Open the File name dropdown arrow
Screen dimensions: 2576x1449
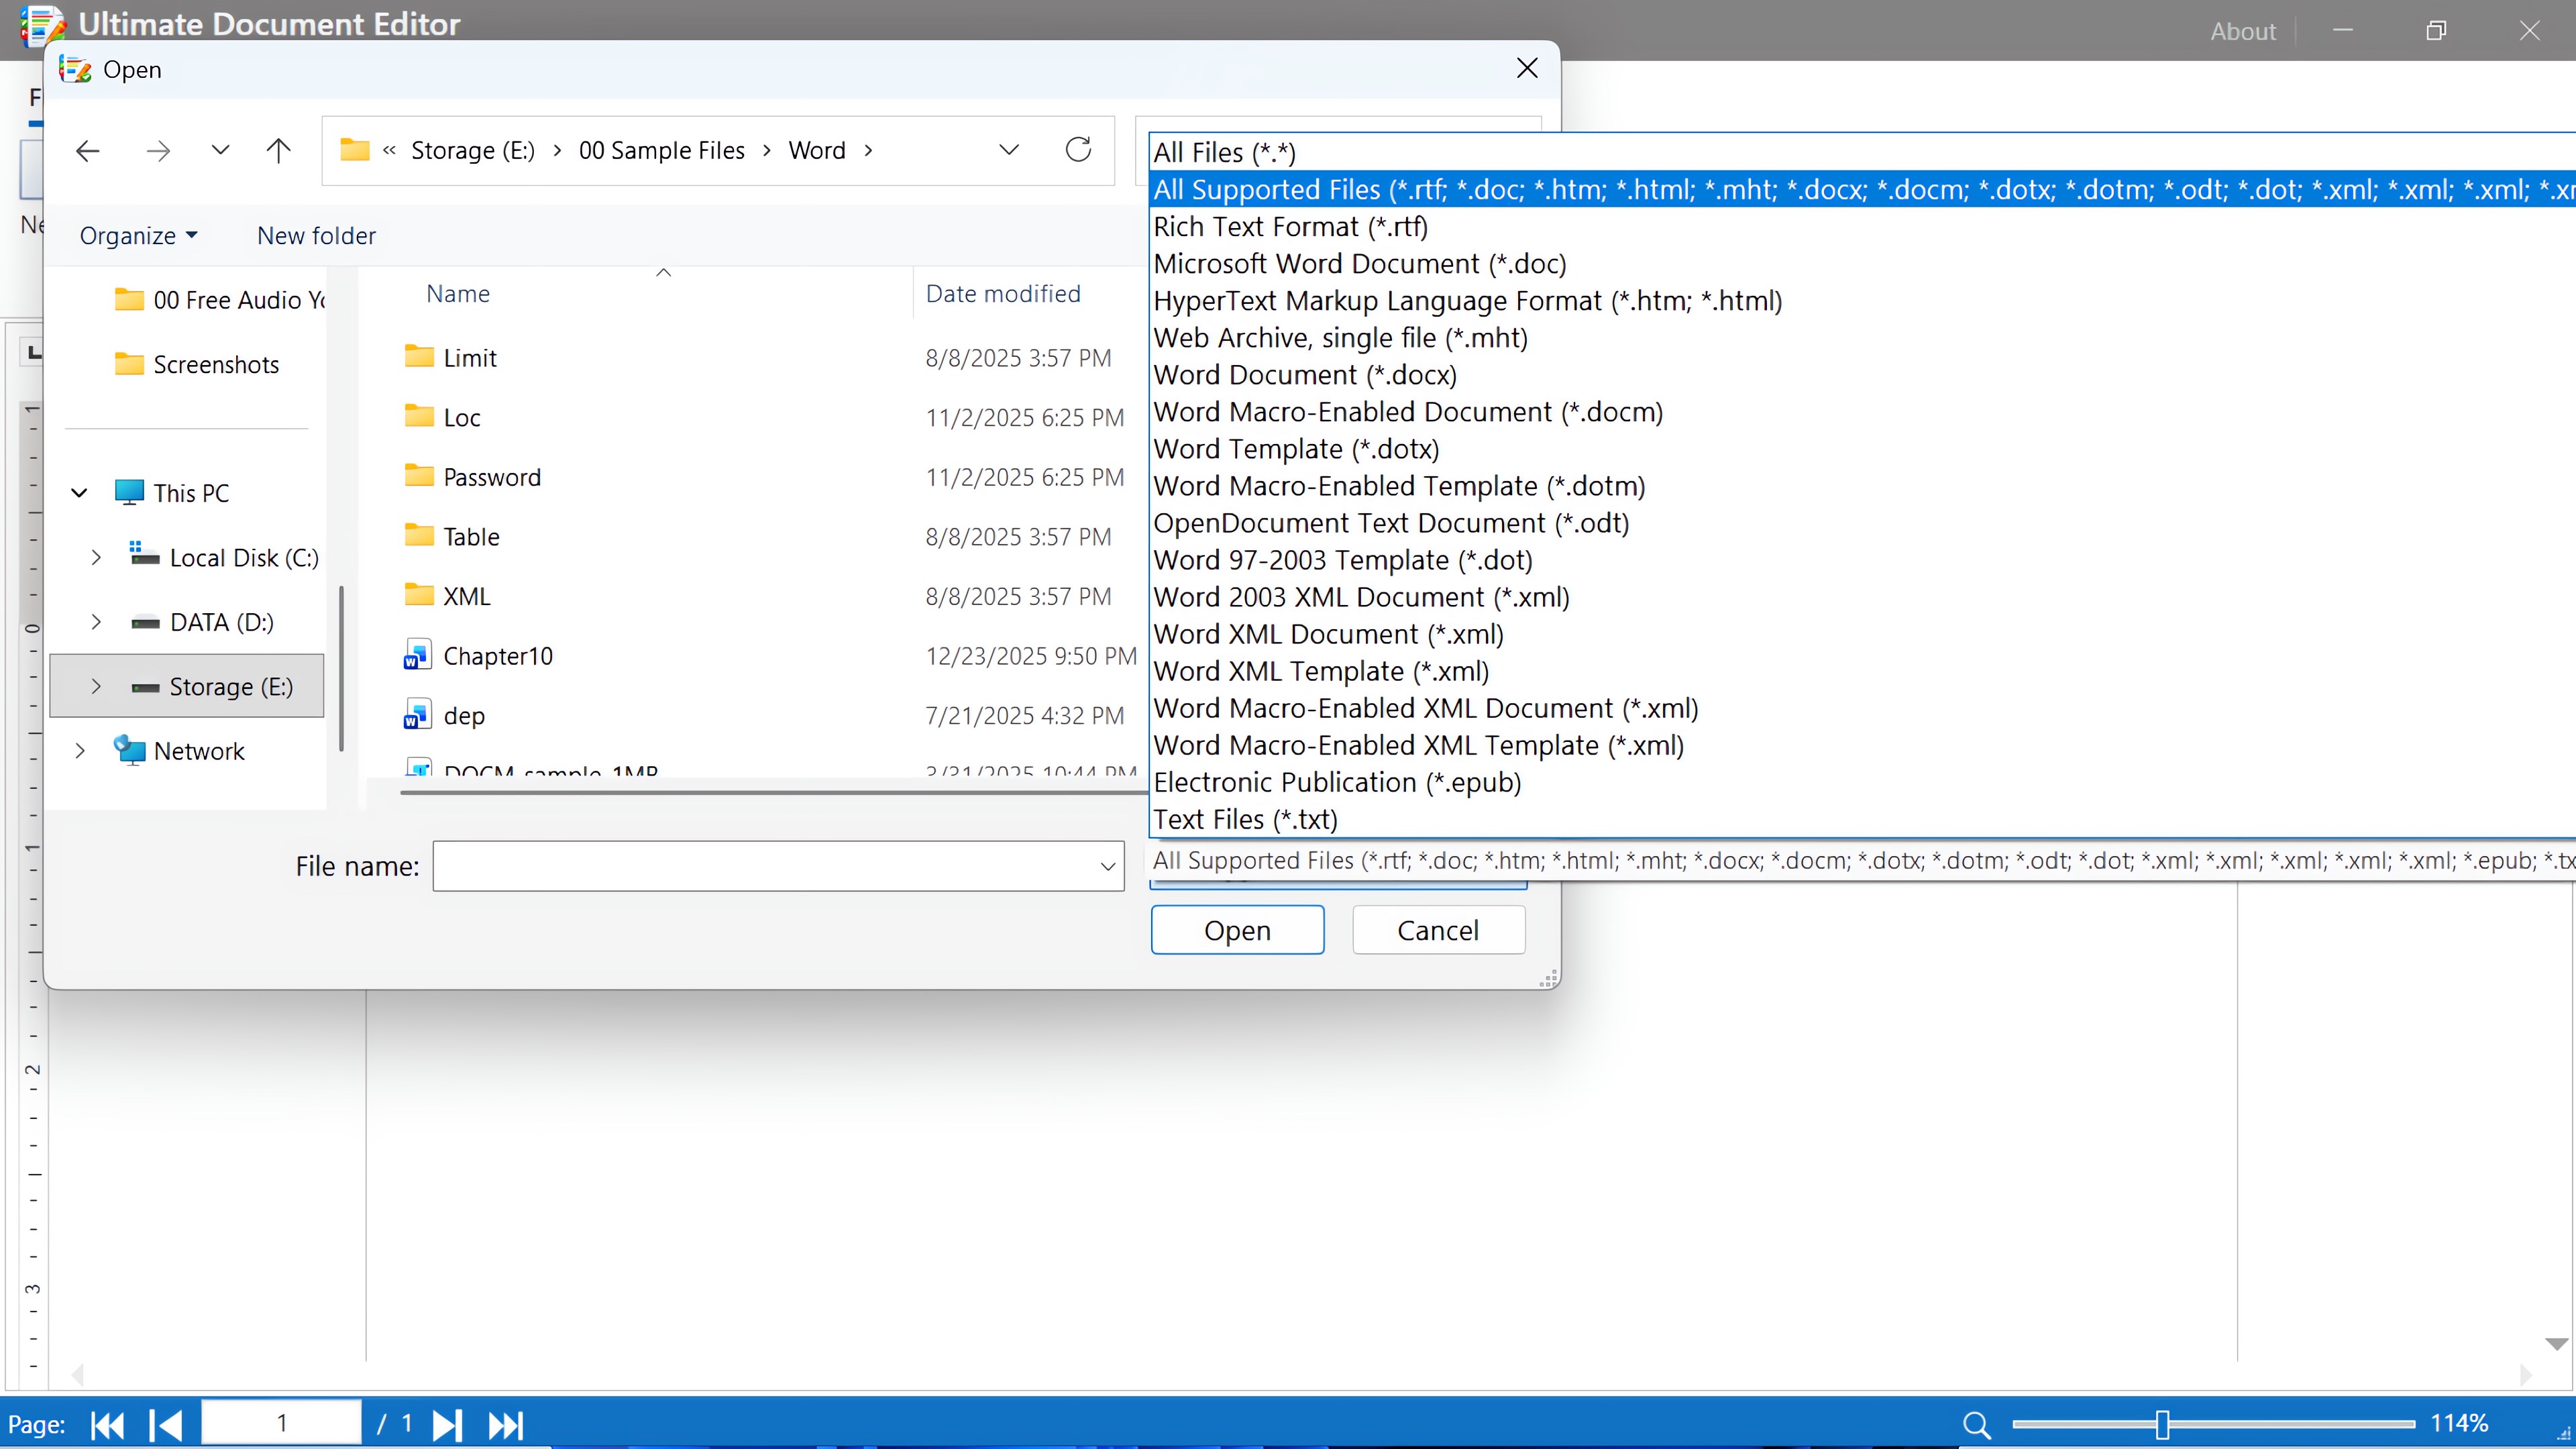(1107, 866)
